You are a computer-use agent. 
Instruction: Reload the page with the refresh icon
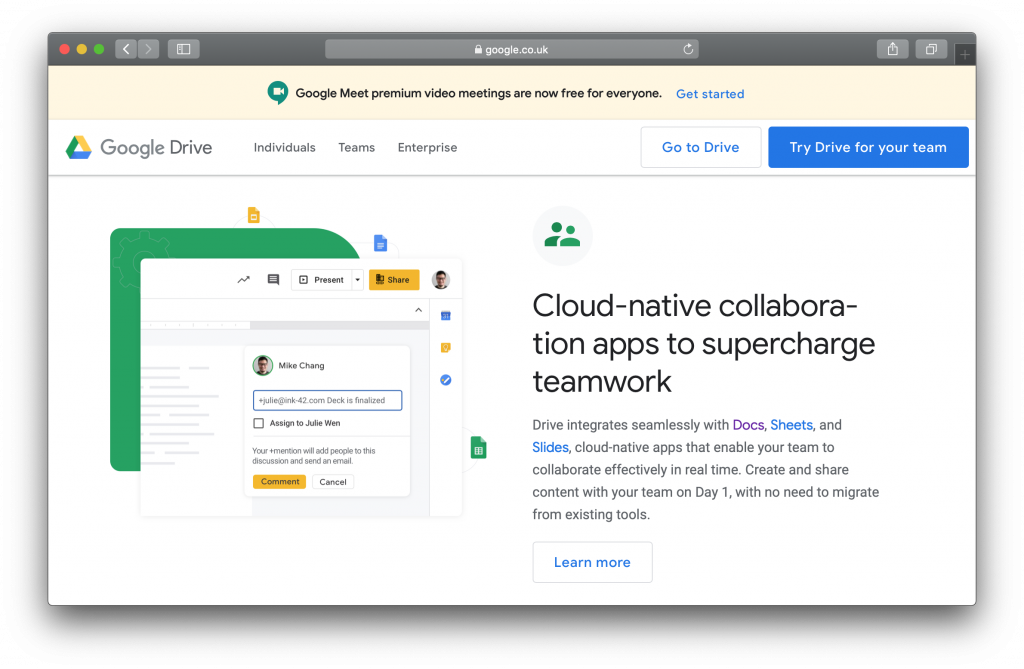pos(688,49)
